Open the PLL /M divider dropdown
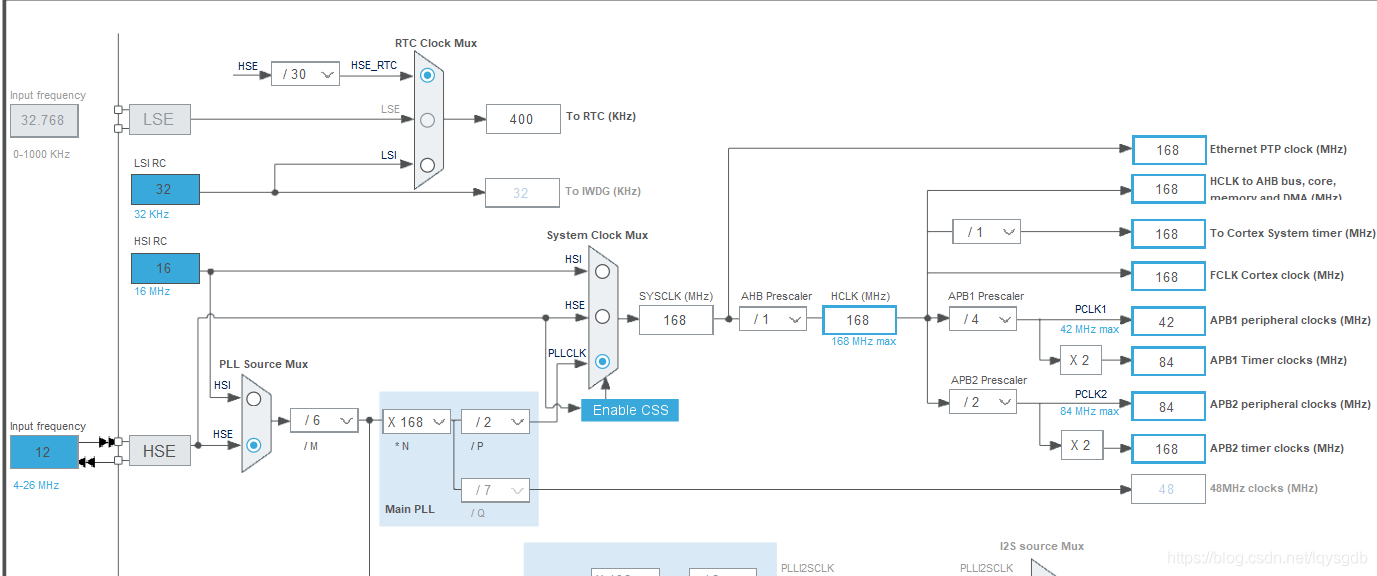Image resolution: width=1377 pixels, height=576 pixels. click(324, 420)
